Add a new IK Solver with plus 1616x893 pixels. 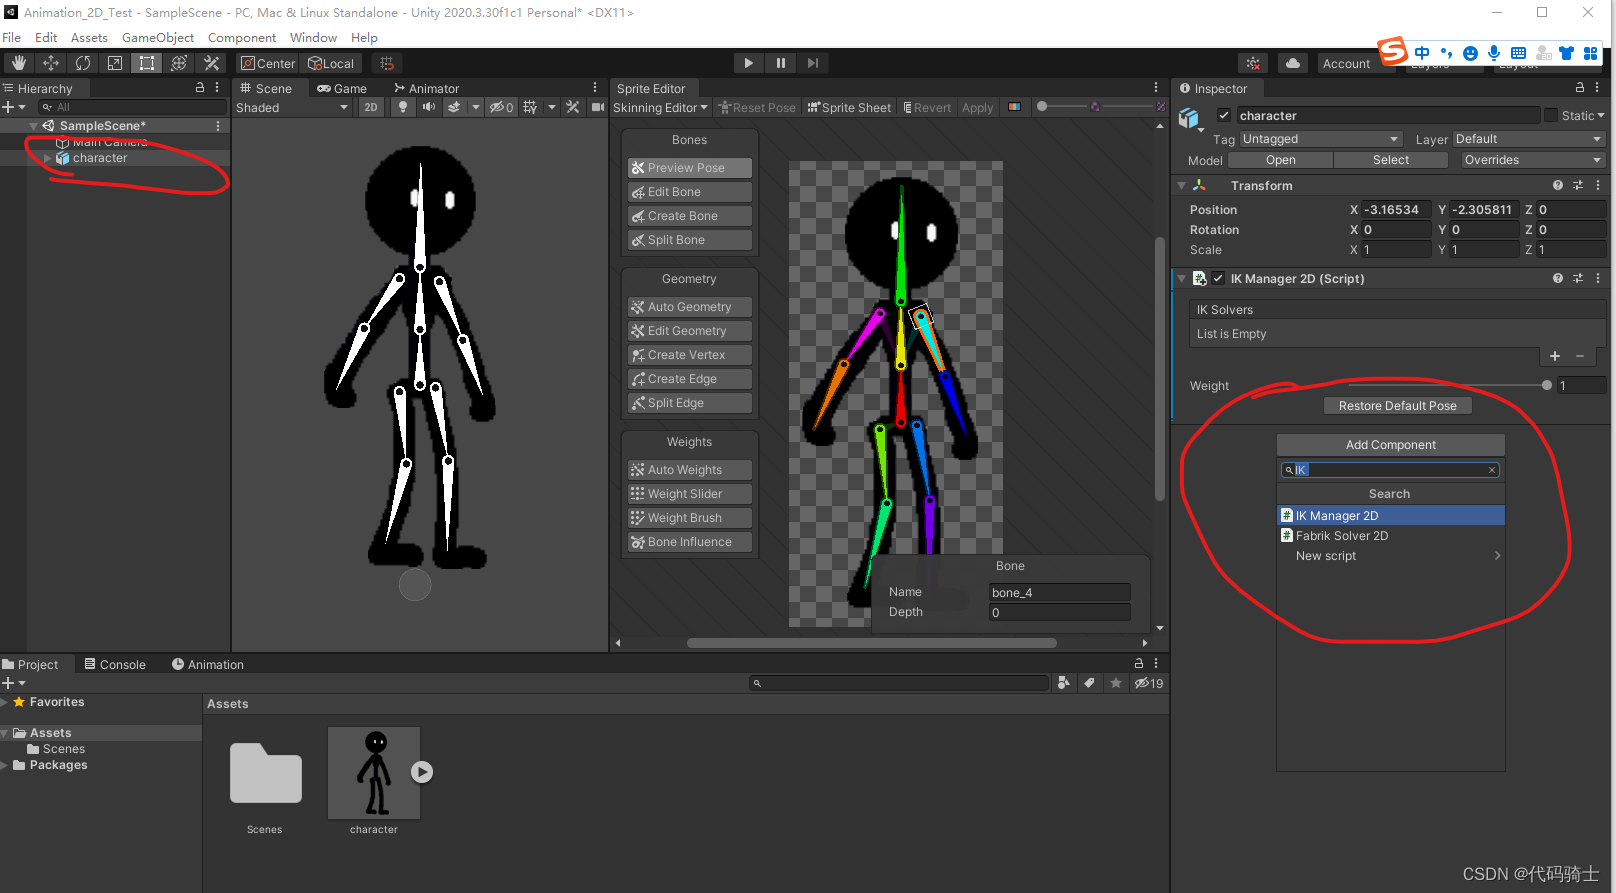pyautogui.click(x=1555, y=356)
